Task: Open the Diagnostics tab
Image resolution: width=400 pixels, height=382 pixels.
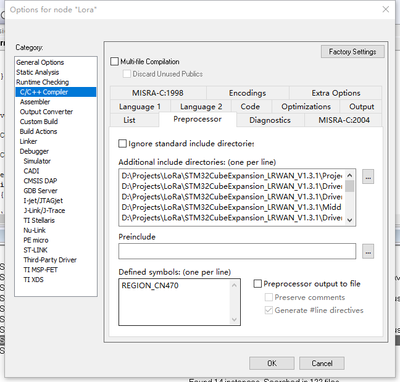Action: [270, 120]
